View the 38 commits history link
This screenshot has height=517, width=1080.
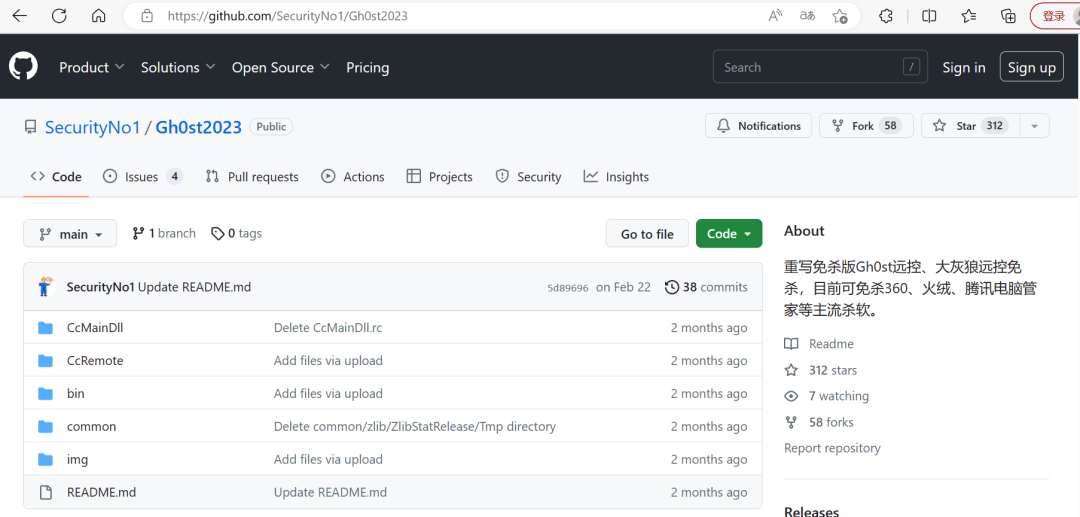[x=706, y=287]
